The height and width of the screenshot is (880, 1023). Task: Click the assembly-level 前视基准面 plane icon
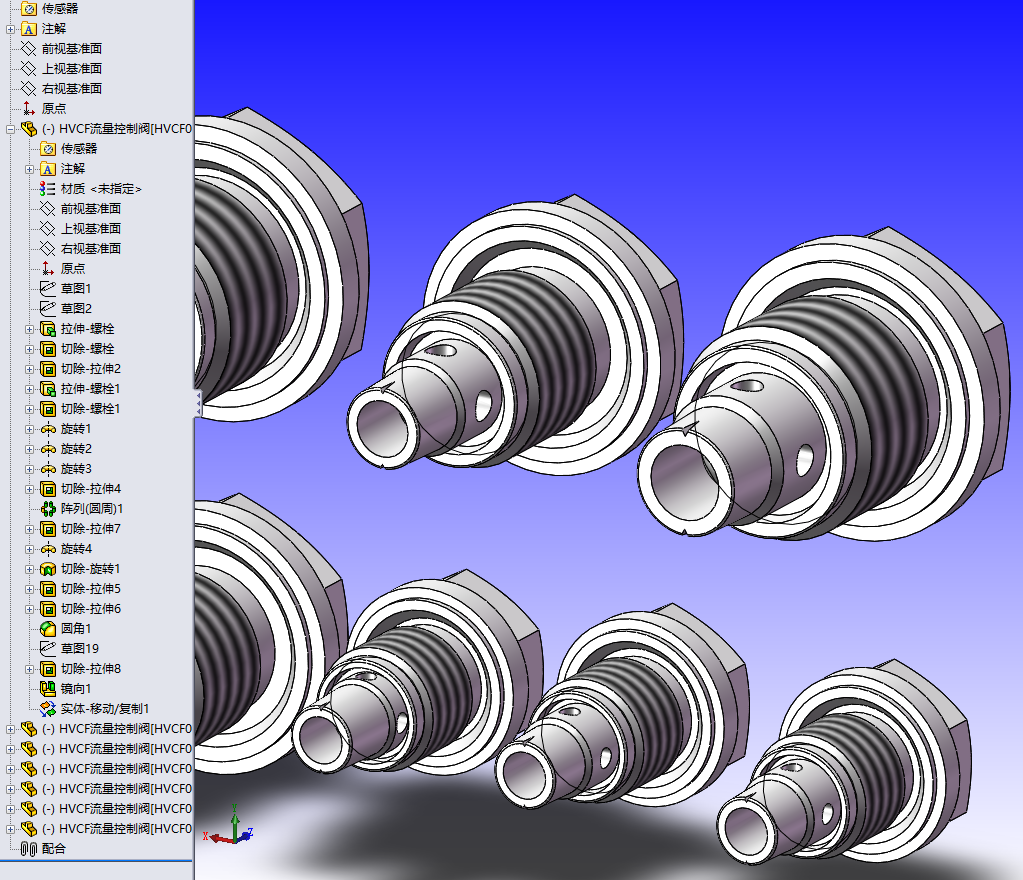[x=29, y=48]
